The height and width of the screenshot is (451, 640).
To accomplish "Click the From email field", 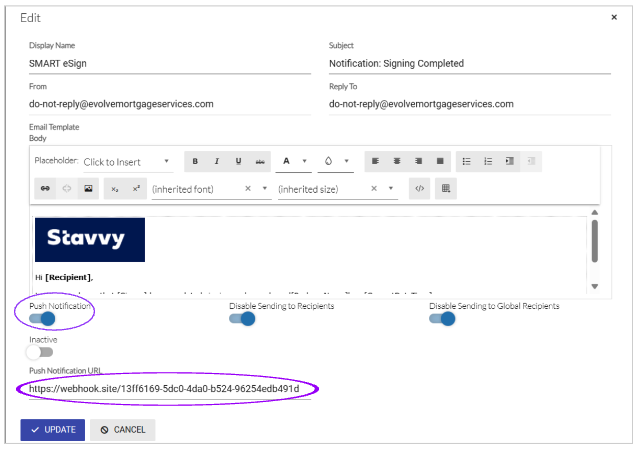I will 170,104.
